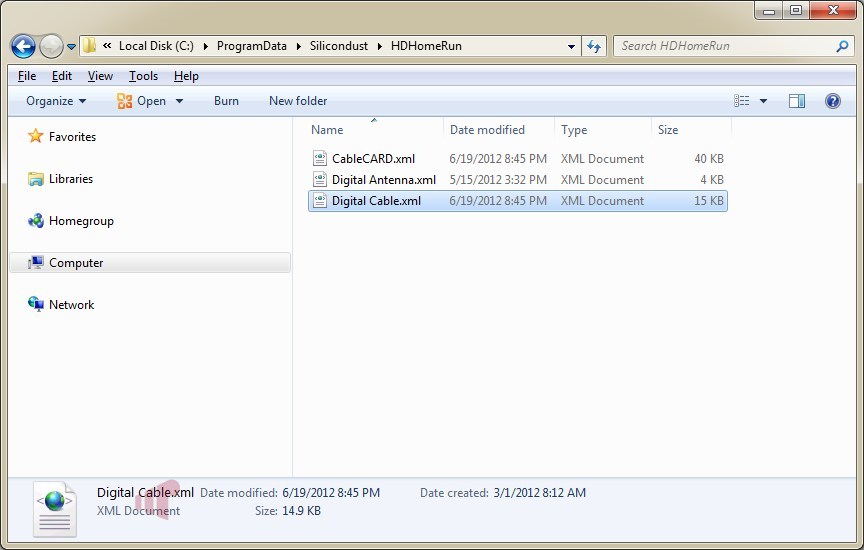Open the Tools menu
Image resolution: width=864 pixels, height=550 pixels.
(143, 76)
